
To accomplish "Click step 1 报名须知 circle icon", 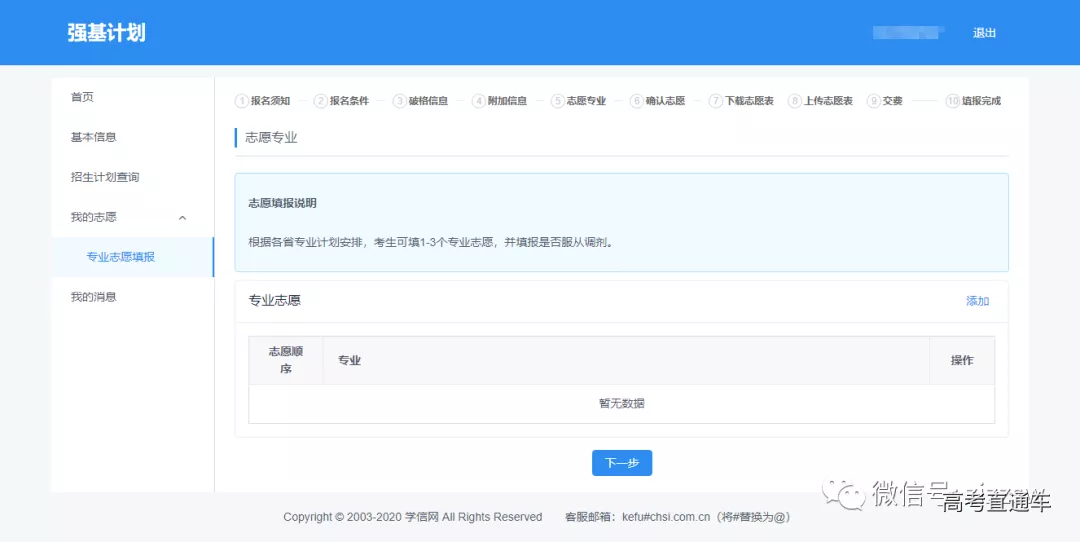I will click(x=241, y=101).
